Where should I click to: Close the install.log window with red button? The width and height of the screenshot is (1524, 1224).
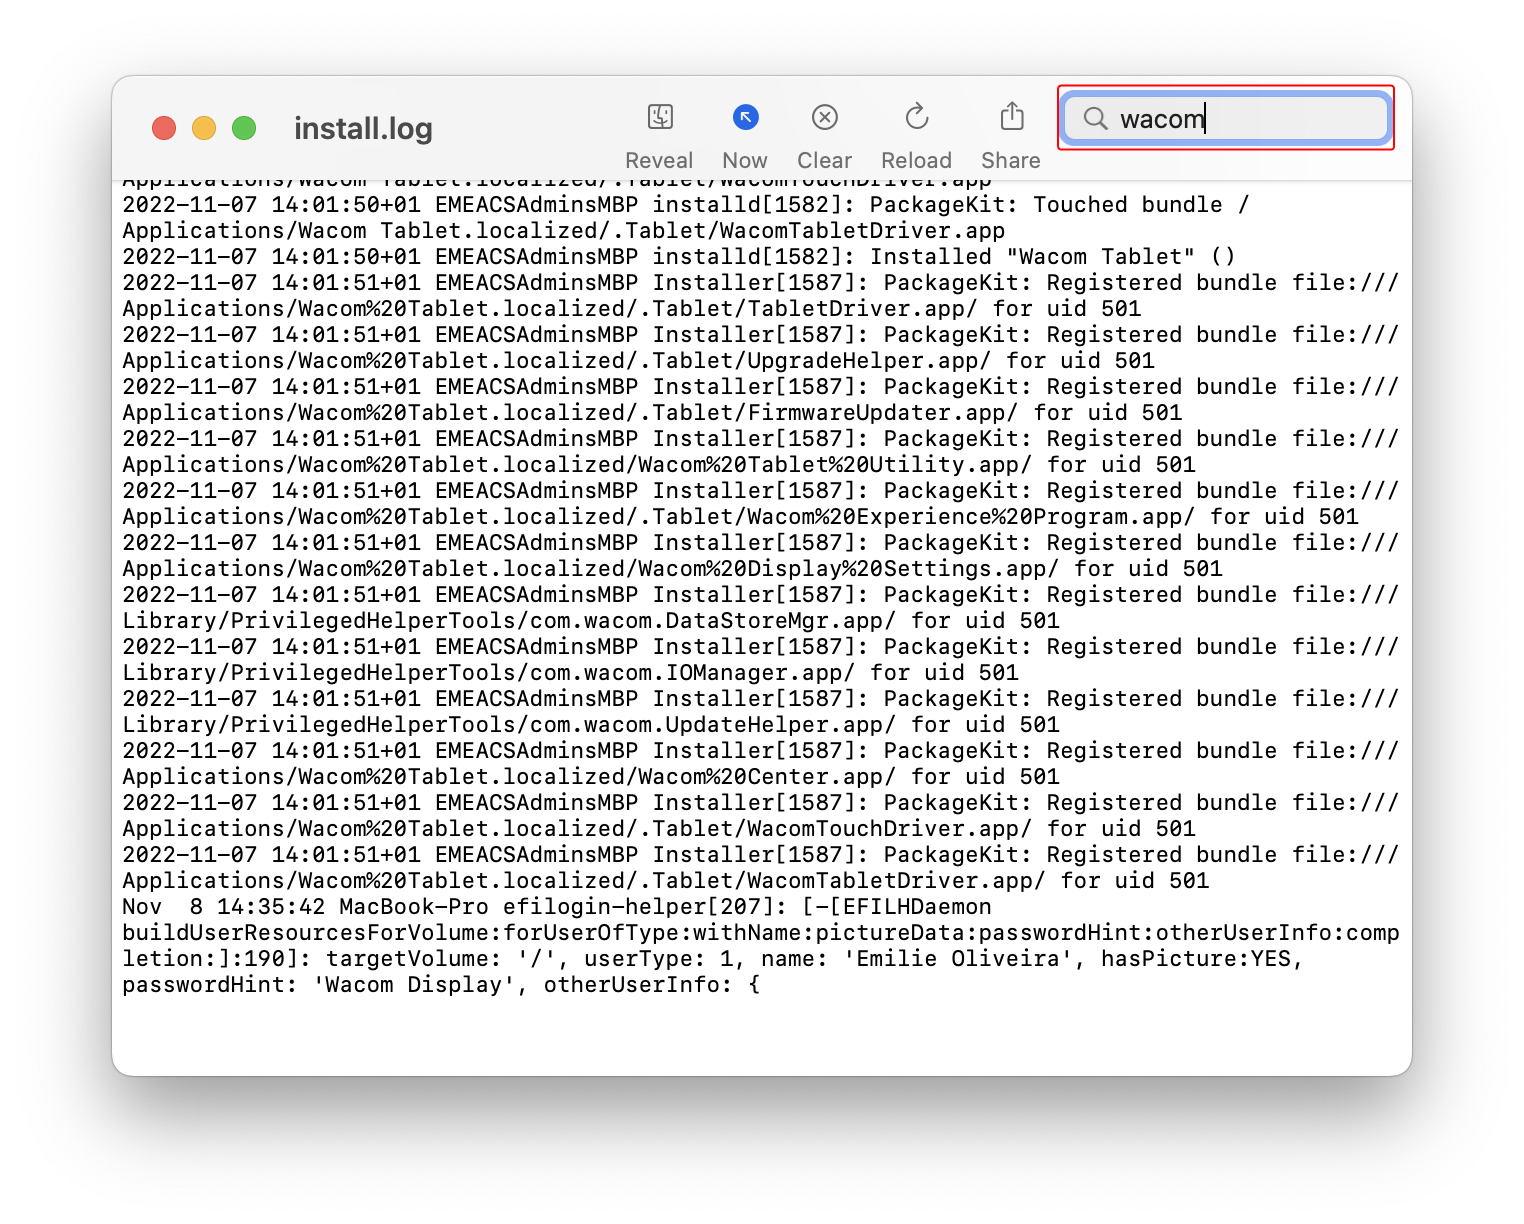pos(164,128)
